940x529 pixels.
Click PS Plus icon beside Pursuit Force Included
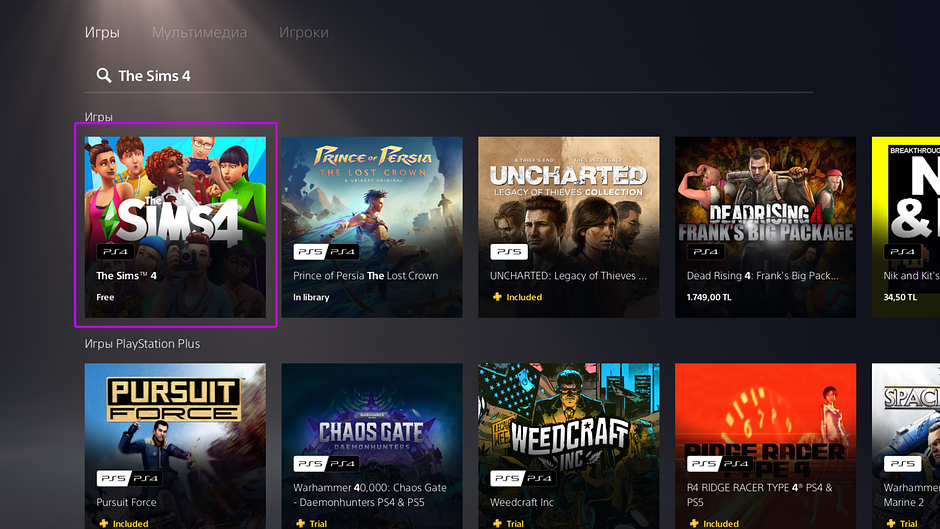point(104,524)
